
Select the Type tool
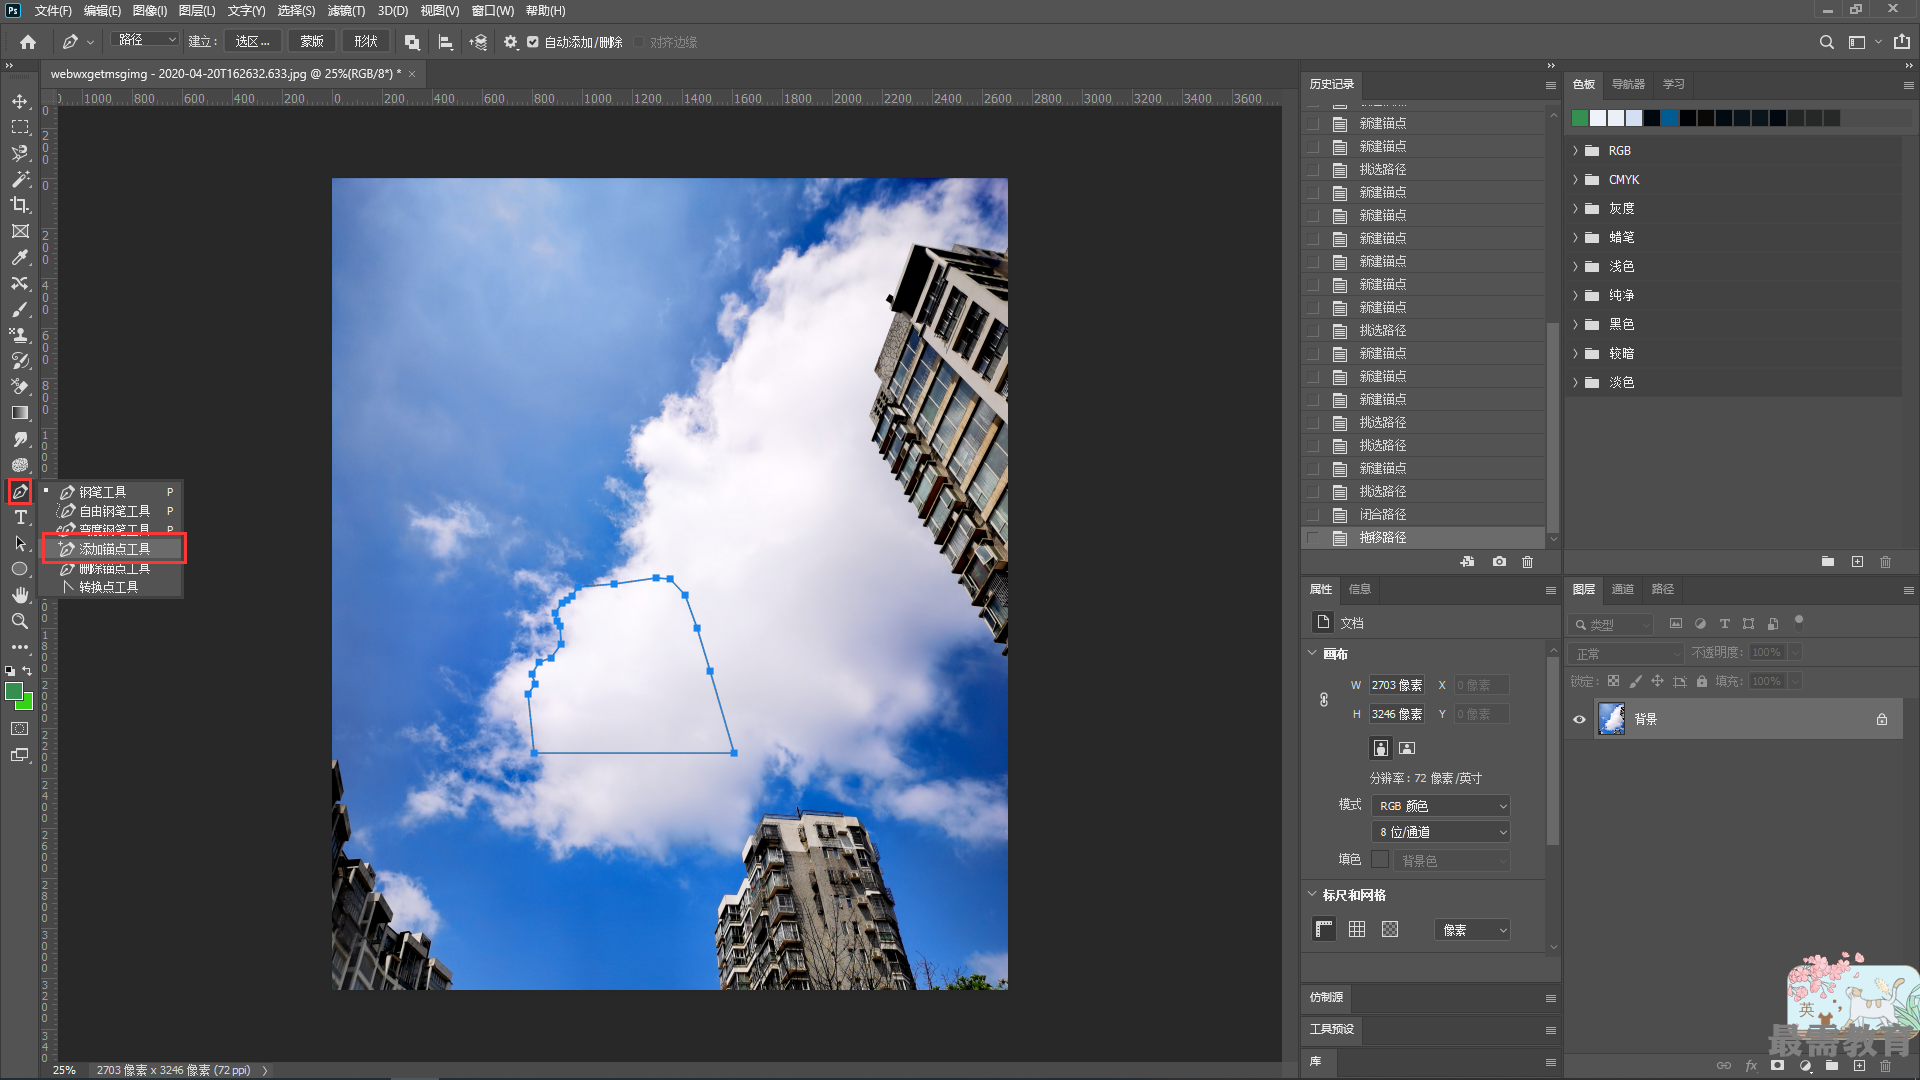(x=20, y=517)
